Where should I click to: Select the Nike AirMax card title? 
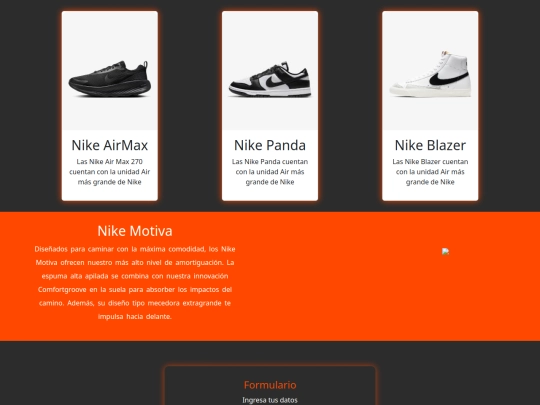110,145
